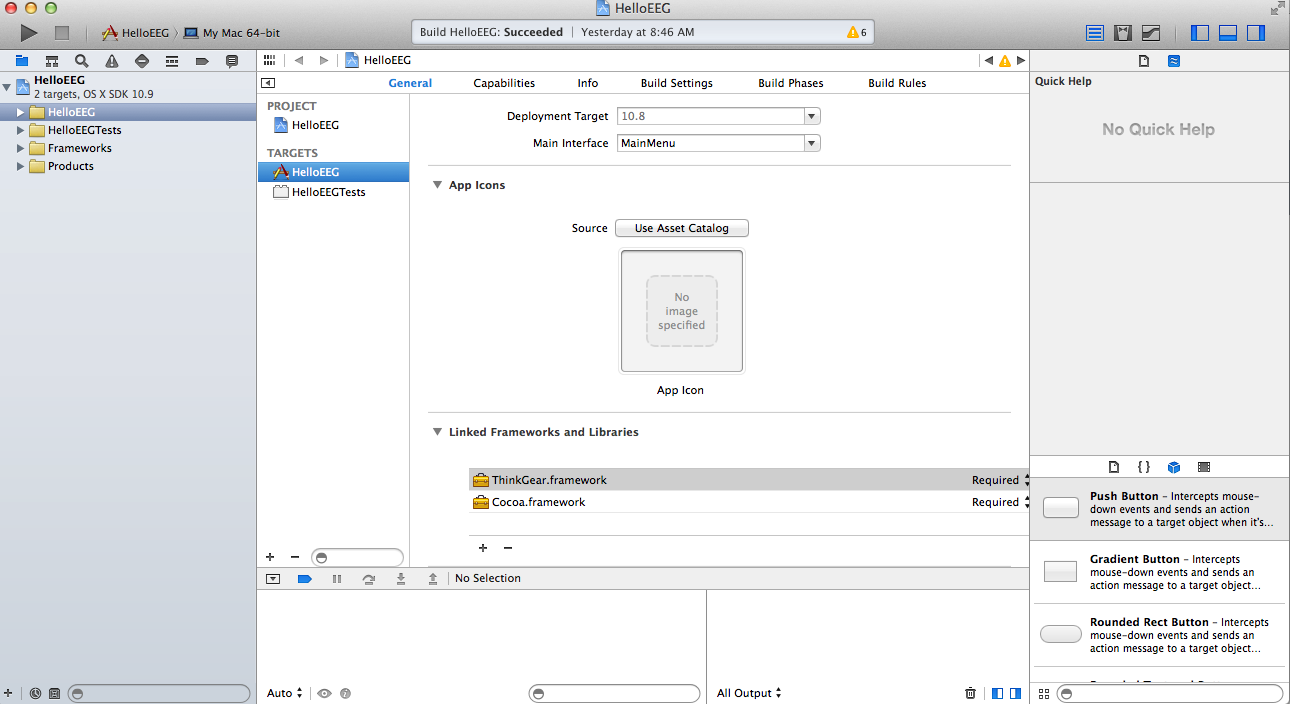
Task: Expand the HelloEEG folder in navigator
Action: pos(20,112)
